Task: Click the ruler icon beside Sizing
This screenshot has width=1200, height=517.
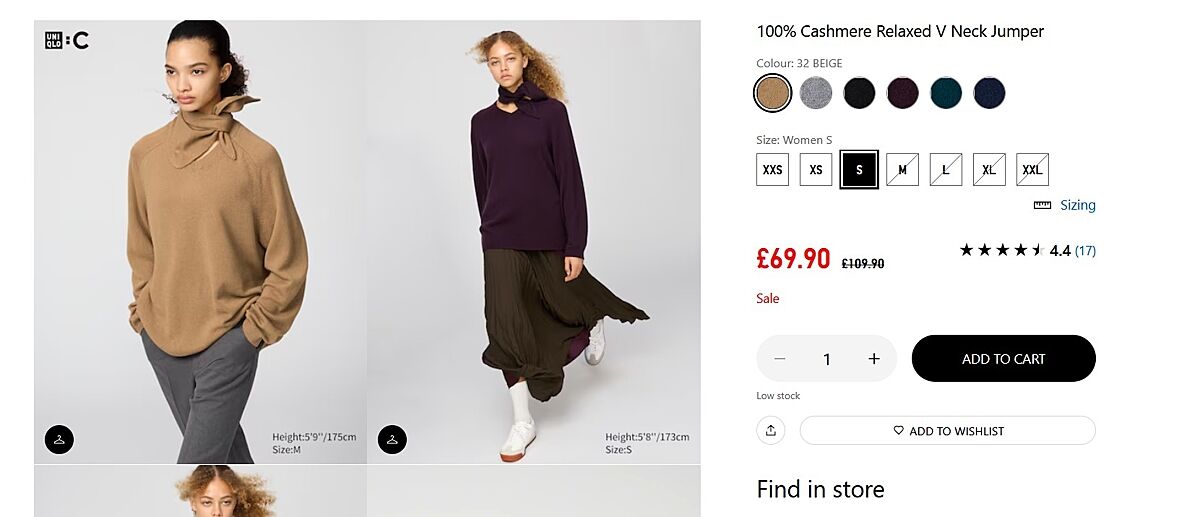Action: pyautogui.click(x=1043, y=205)
